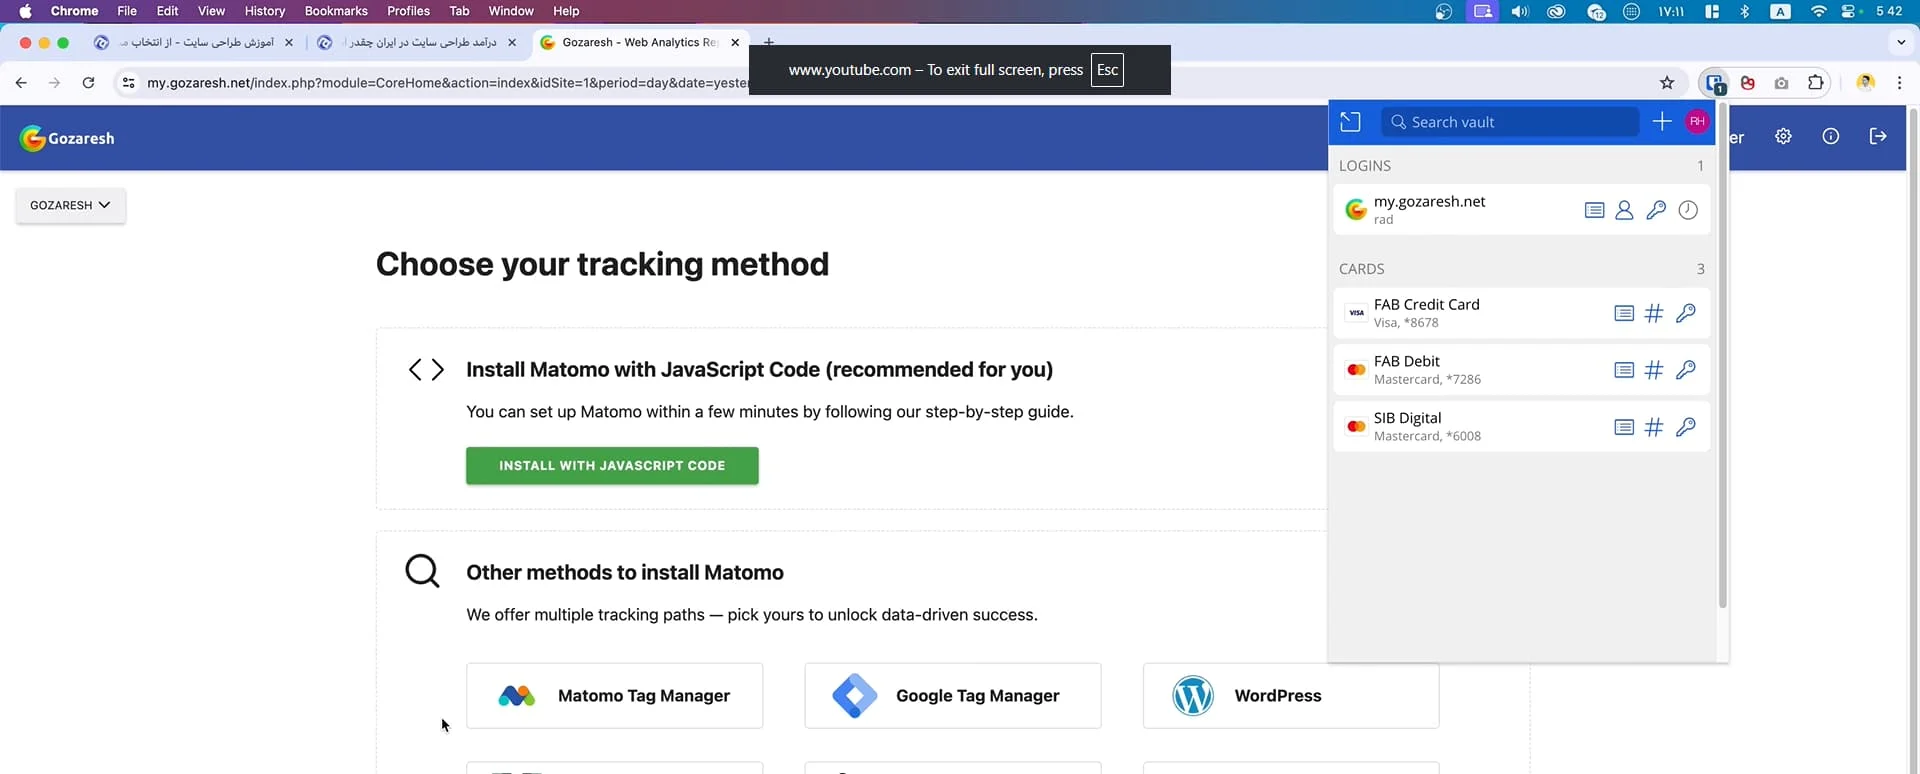The height and width of the screenshot is (774, 1920).
Task: Copy card number hash icon for FAB Credit Card
Action: [x=1654, y=313]
